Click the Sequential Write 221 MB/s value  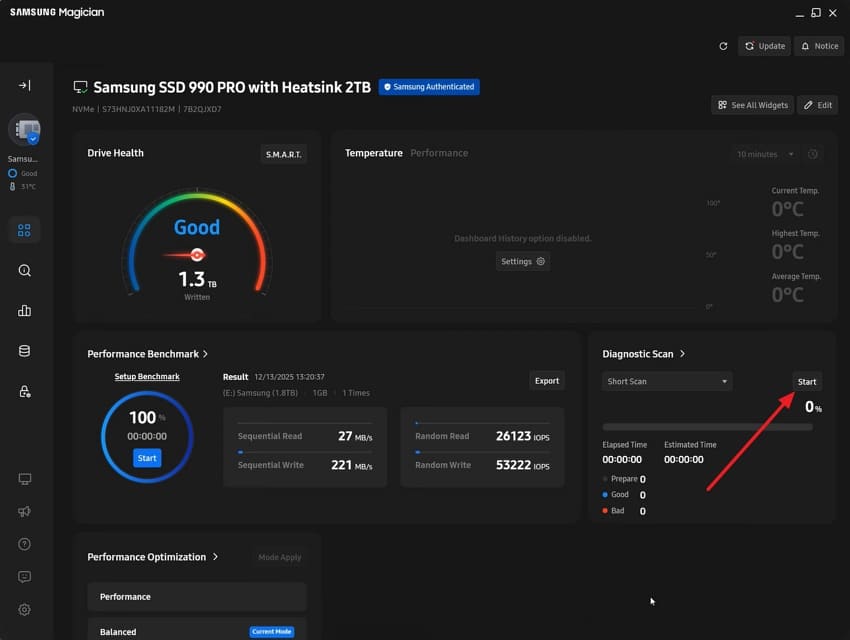coord(352,465)
